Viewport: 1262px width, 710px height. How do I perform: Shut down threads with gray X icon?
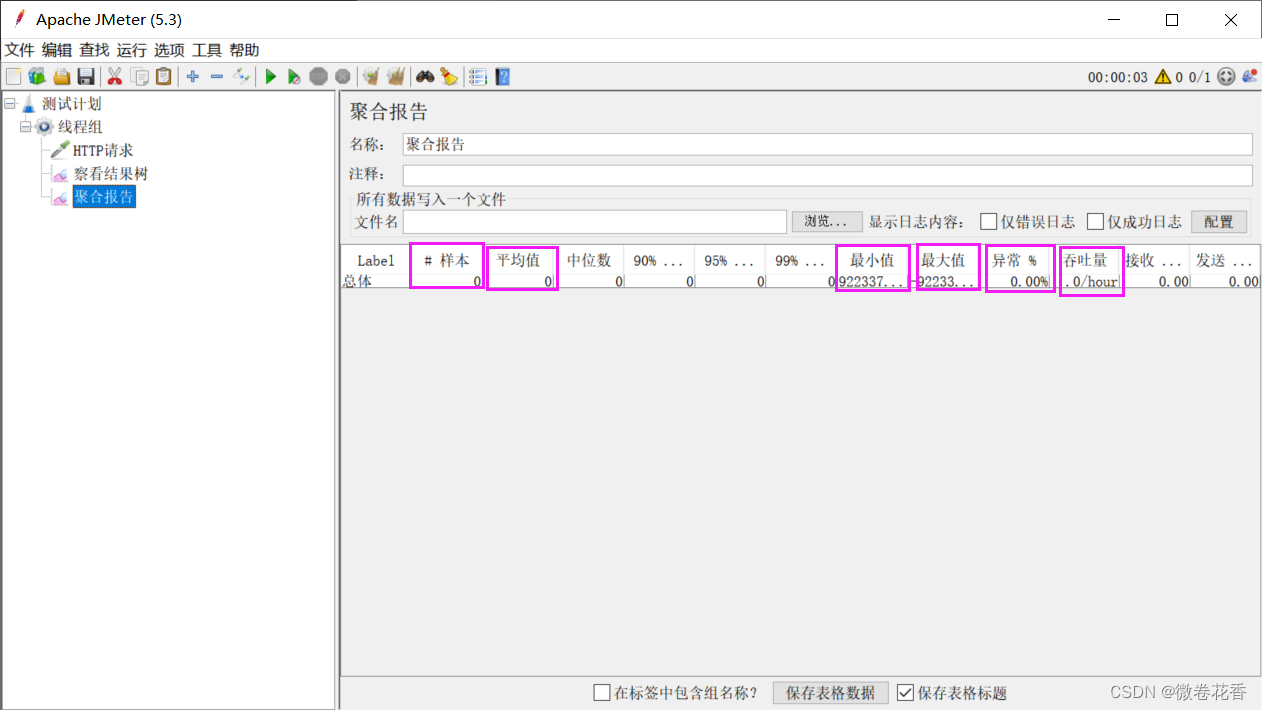click(343, 76)
